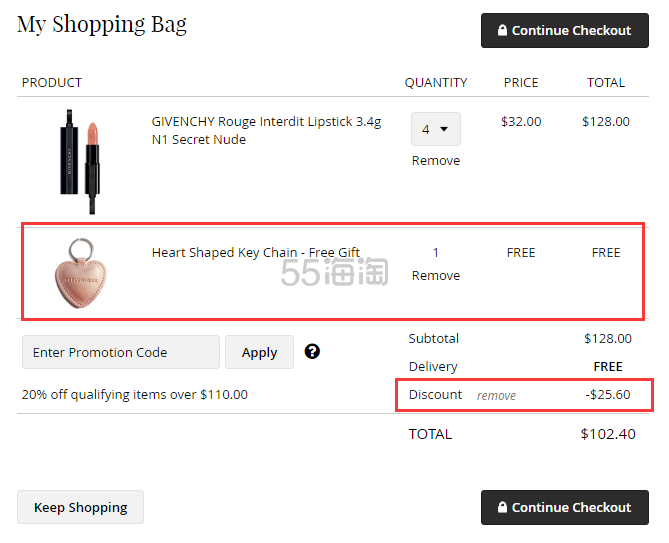Apply the promotion code with Apply button
Screen dimensions: 669x543
click(259, 352)
